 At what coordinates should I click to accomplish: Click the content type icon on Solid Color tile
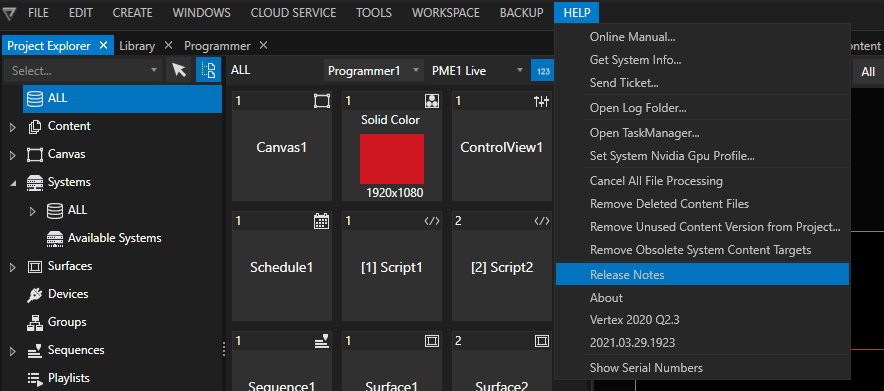point(432,101)
